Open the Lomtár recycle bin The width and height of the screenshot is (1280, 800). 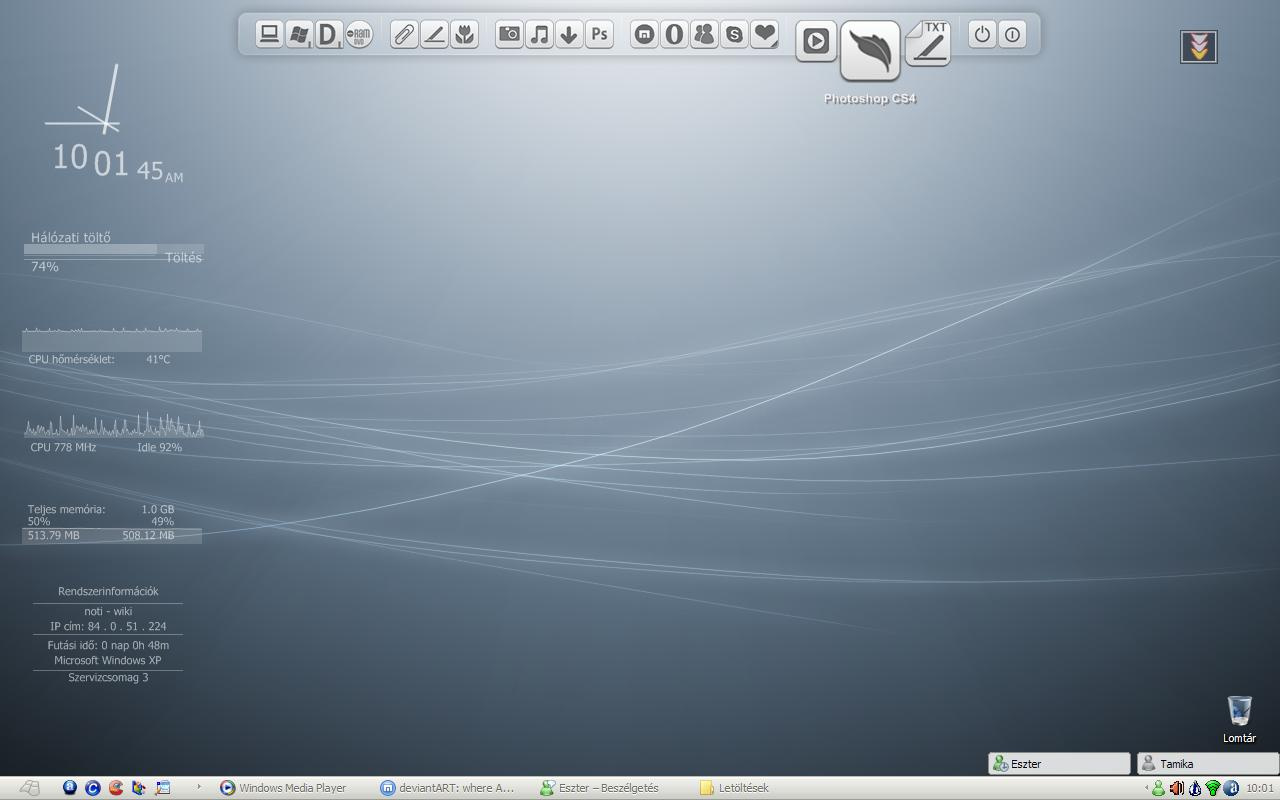pos(1239,719)
